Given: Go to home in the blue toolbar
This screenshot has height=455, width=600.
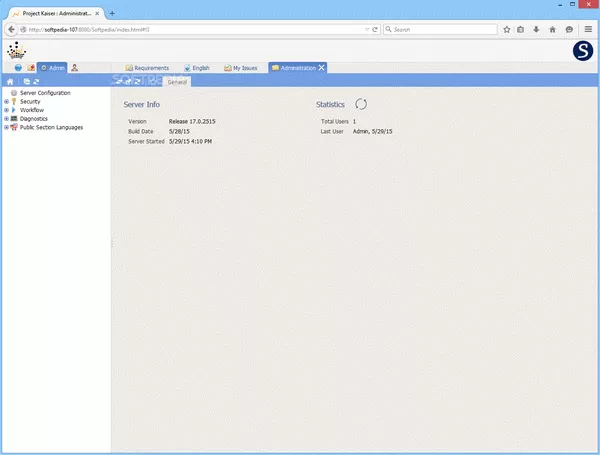Looking at the screenshot, I should point(10,82).
